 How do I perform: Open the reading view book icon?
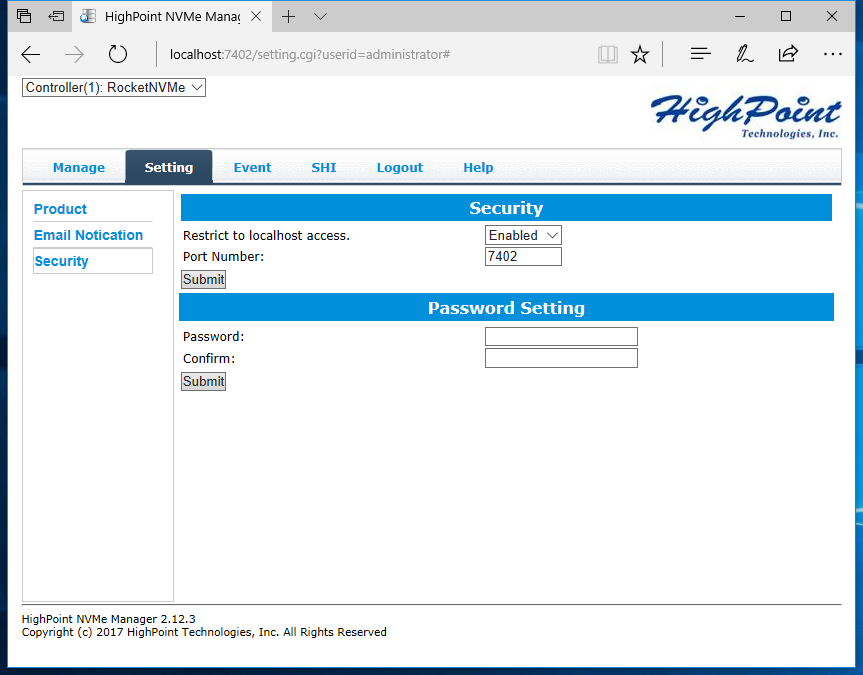pyautogui.click(x=608, y=54)
